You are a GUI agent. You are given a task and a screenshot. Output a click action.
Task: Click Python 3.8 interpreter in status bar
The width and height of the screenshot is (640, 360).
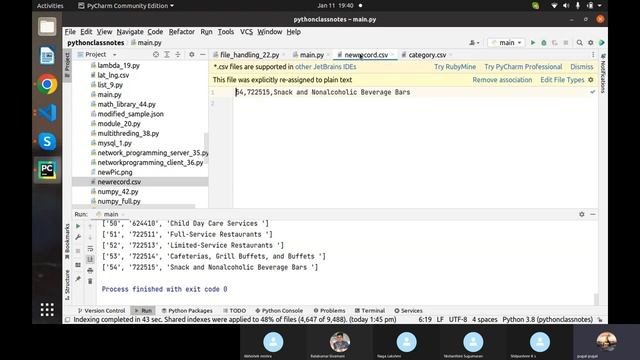coord(547,320)
